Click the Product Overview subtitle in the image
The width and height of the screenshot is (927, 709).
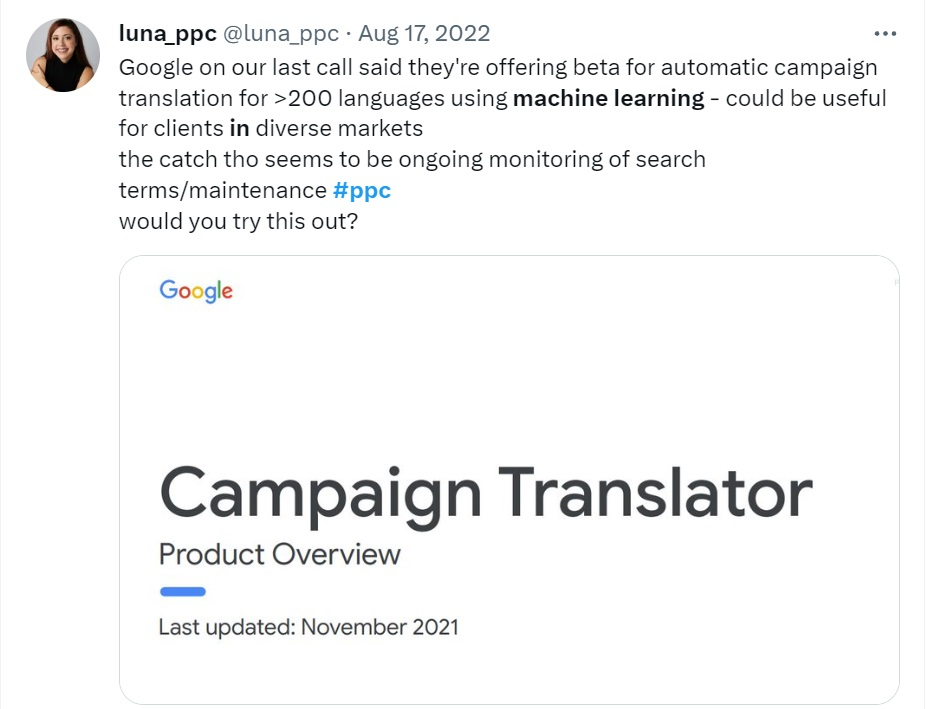tap(280, 555)
